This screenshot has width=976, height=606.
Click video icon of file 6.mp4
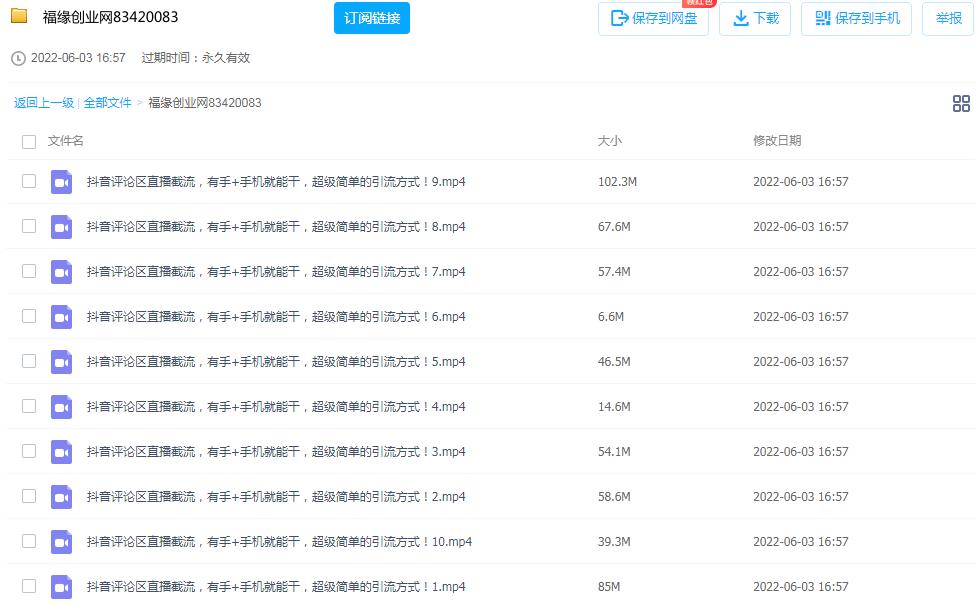(x=61, y=317)
